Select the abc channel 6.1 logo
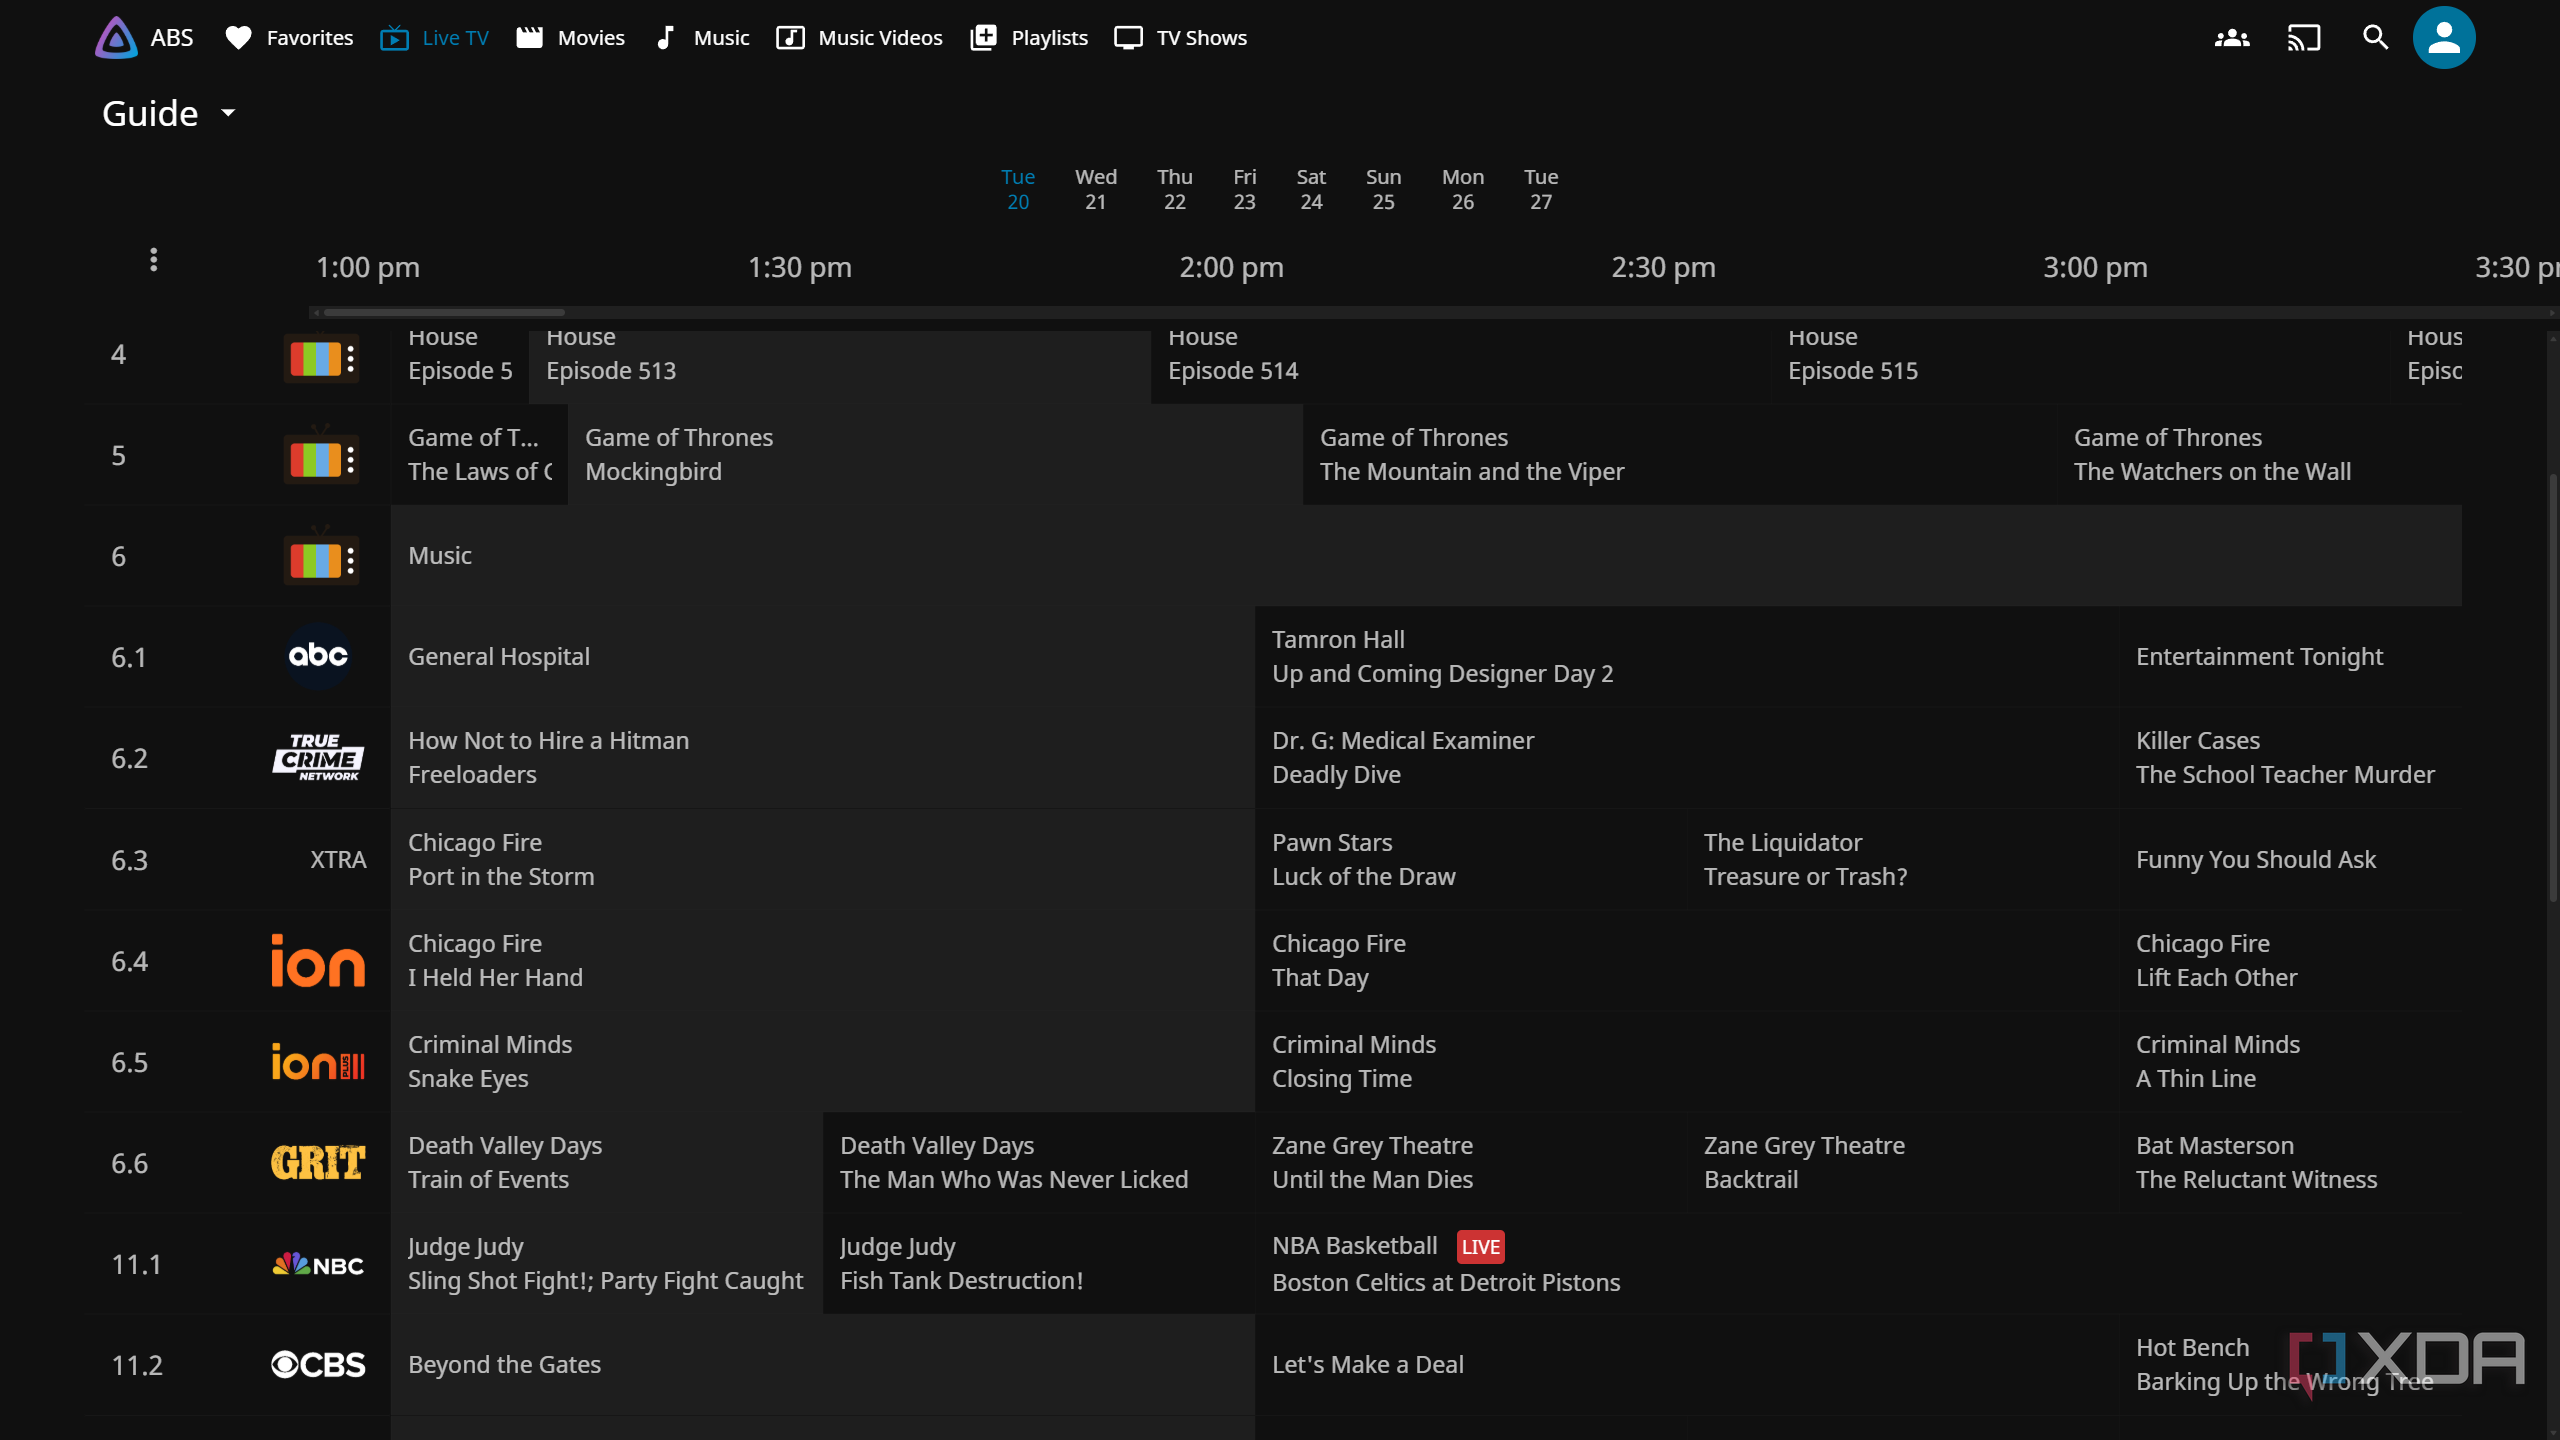 pyautogui.click(x=318, y=656)
